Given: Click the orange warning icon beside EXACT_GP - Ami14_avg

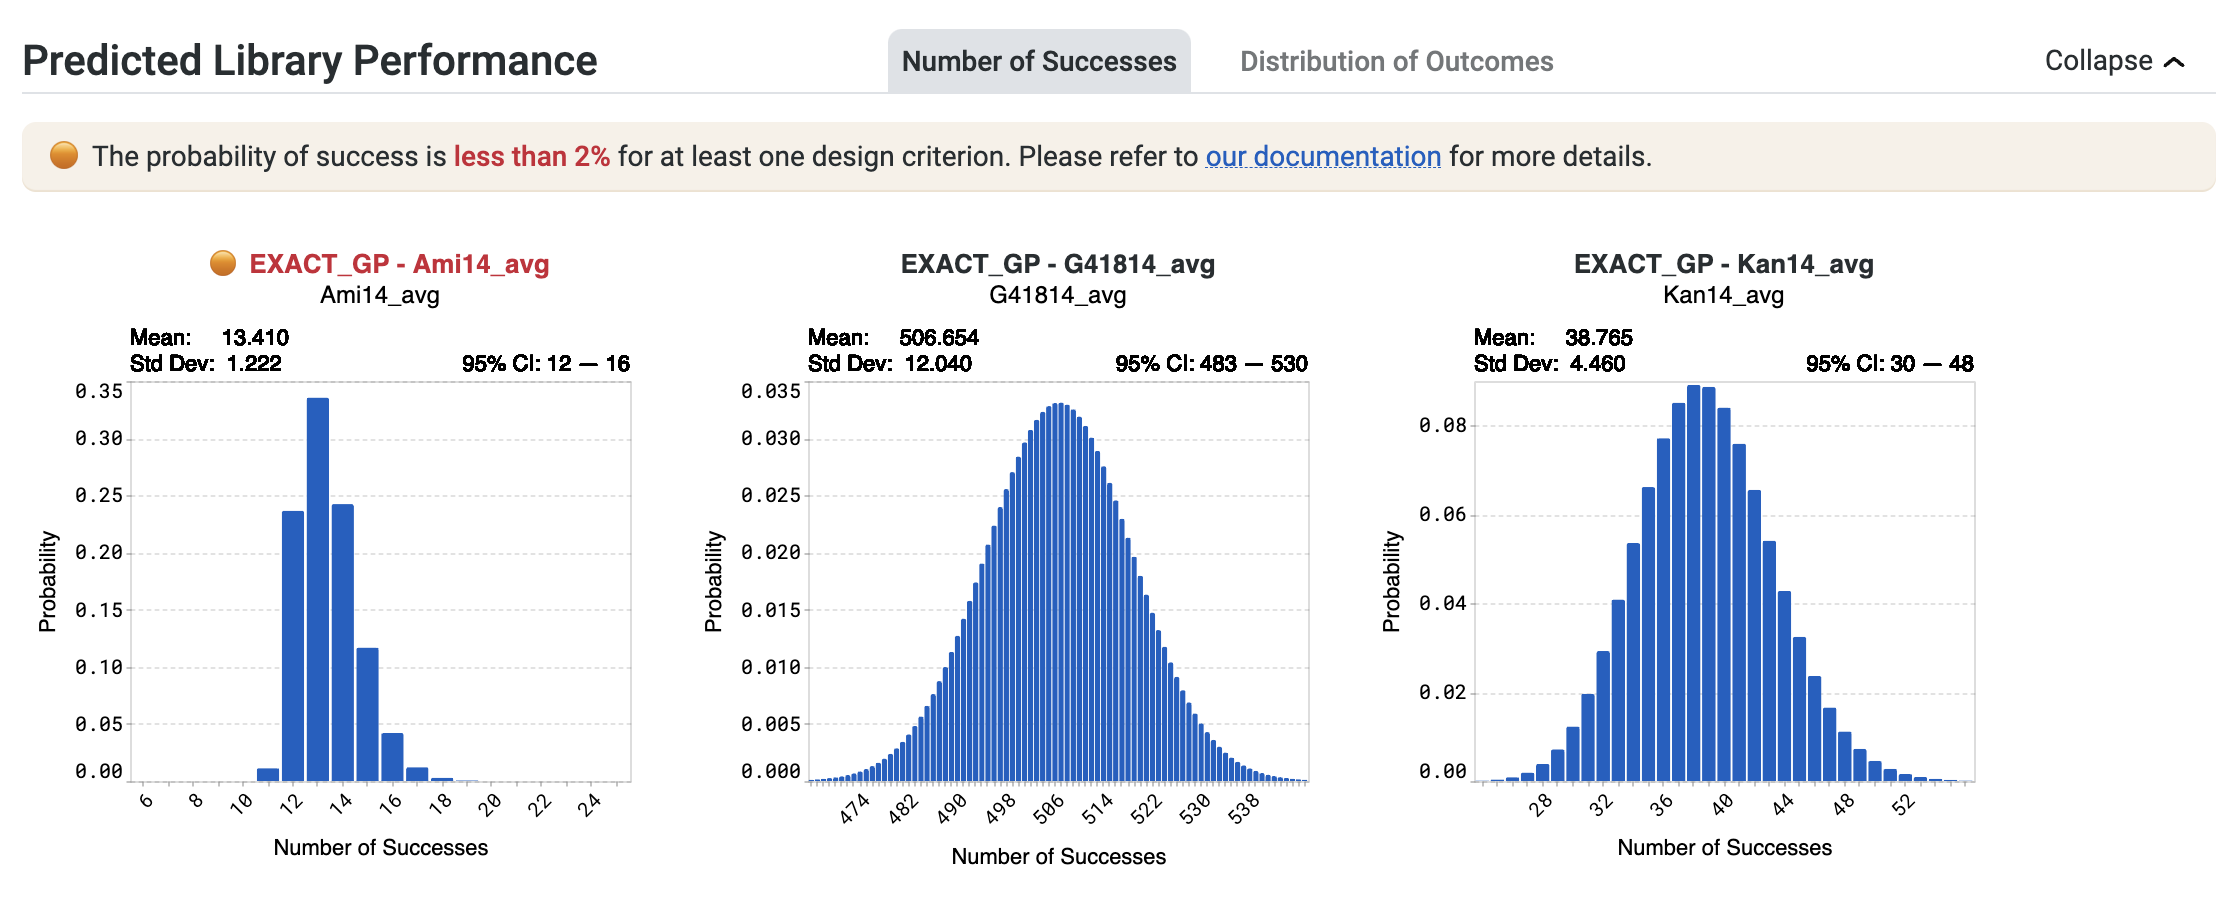Looking at the screenshot, I should click(223, 263).
